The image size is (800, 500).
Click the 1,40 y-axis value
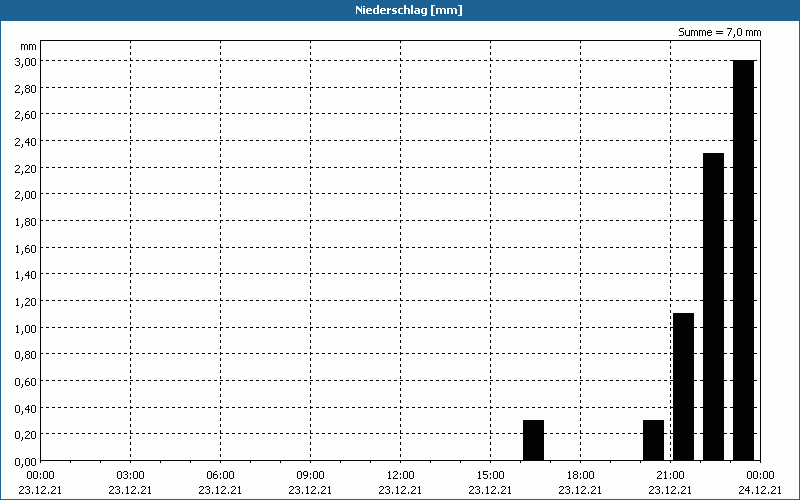(27, 275)
